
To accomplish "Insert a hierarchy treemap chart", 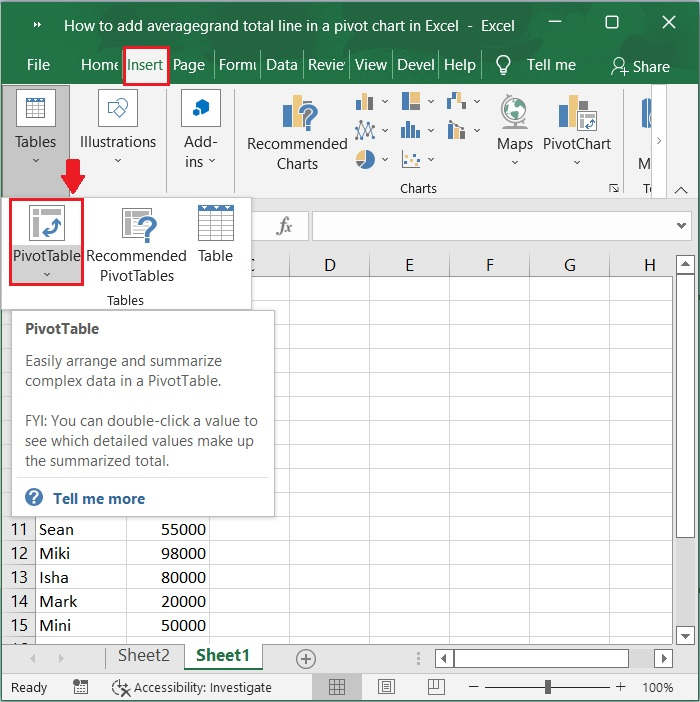I will coord(418,101).
